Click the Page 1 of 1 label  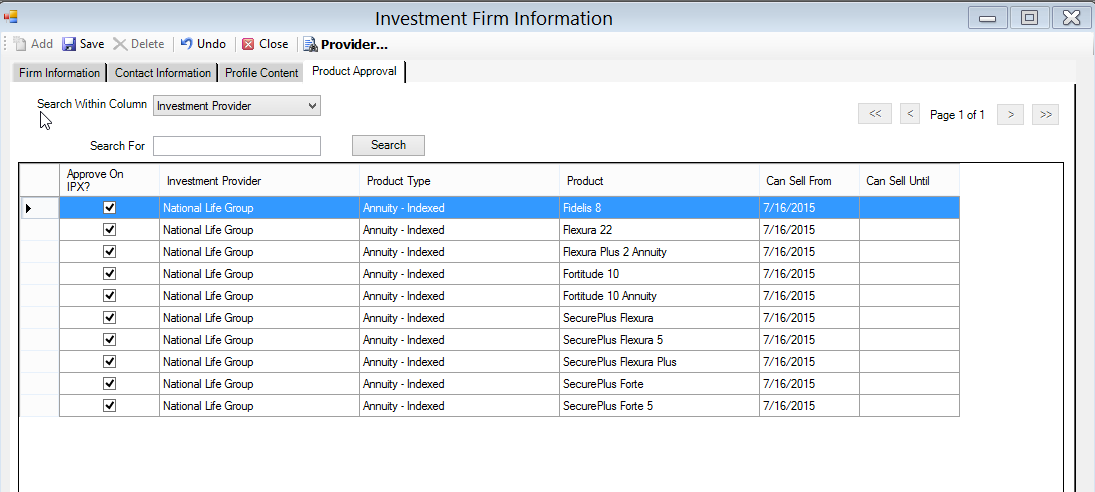(x=957, y=115)
